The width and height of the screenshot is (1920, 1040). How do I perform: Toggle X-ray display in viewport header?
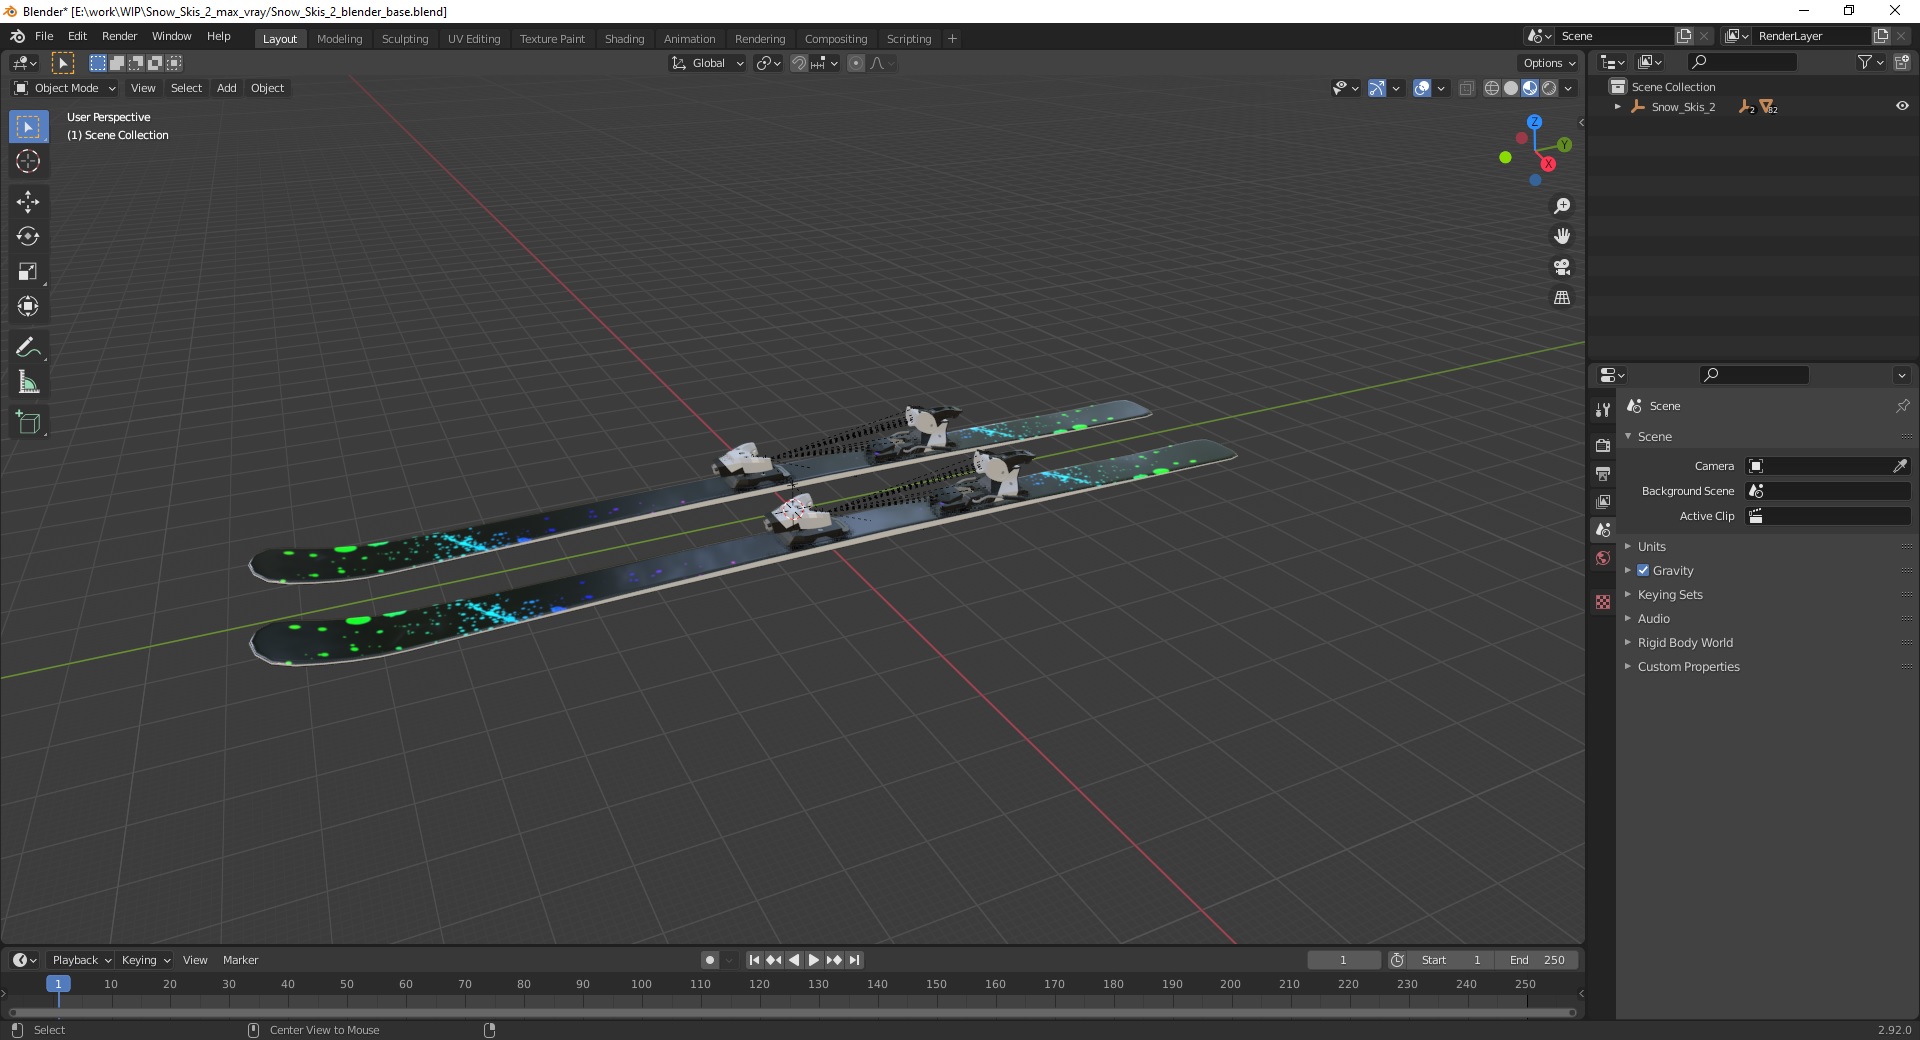(1466, 88)
